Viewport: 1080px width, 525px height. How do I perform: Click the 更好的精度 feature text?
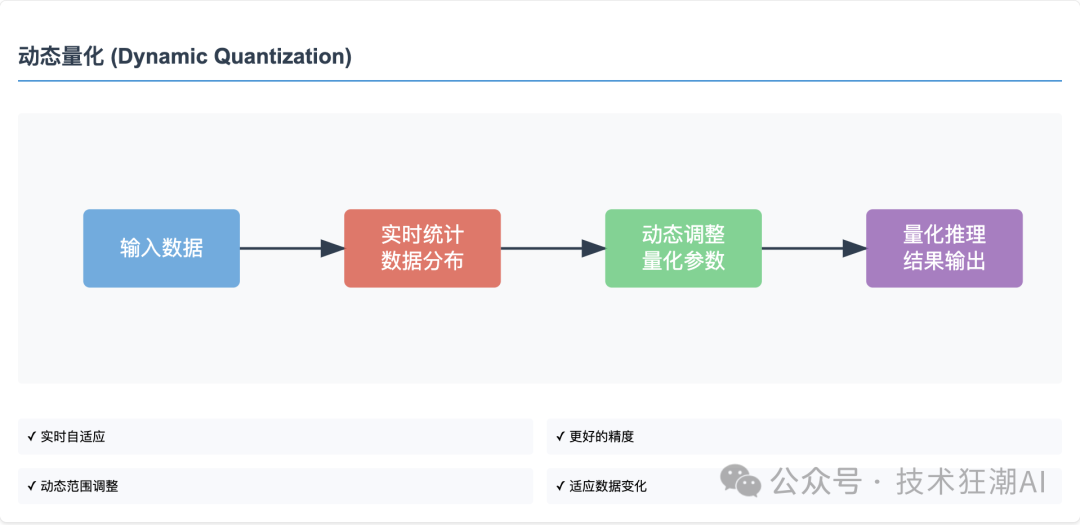coord(601,437)
